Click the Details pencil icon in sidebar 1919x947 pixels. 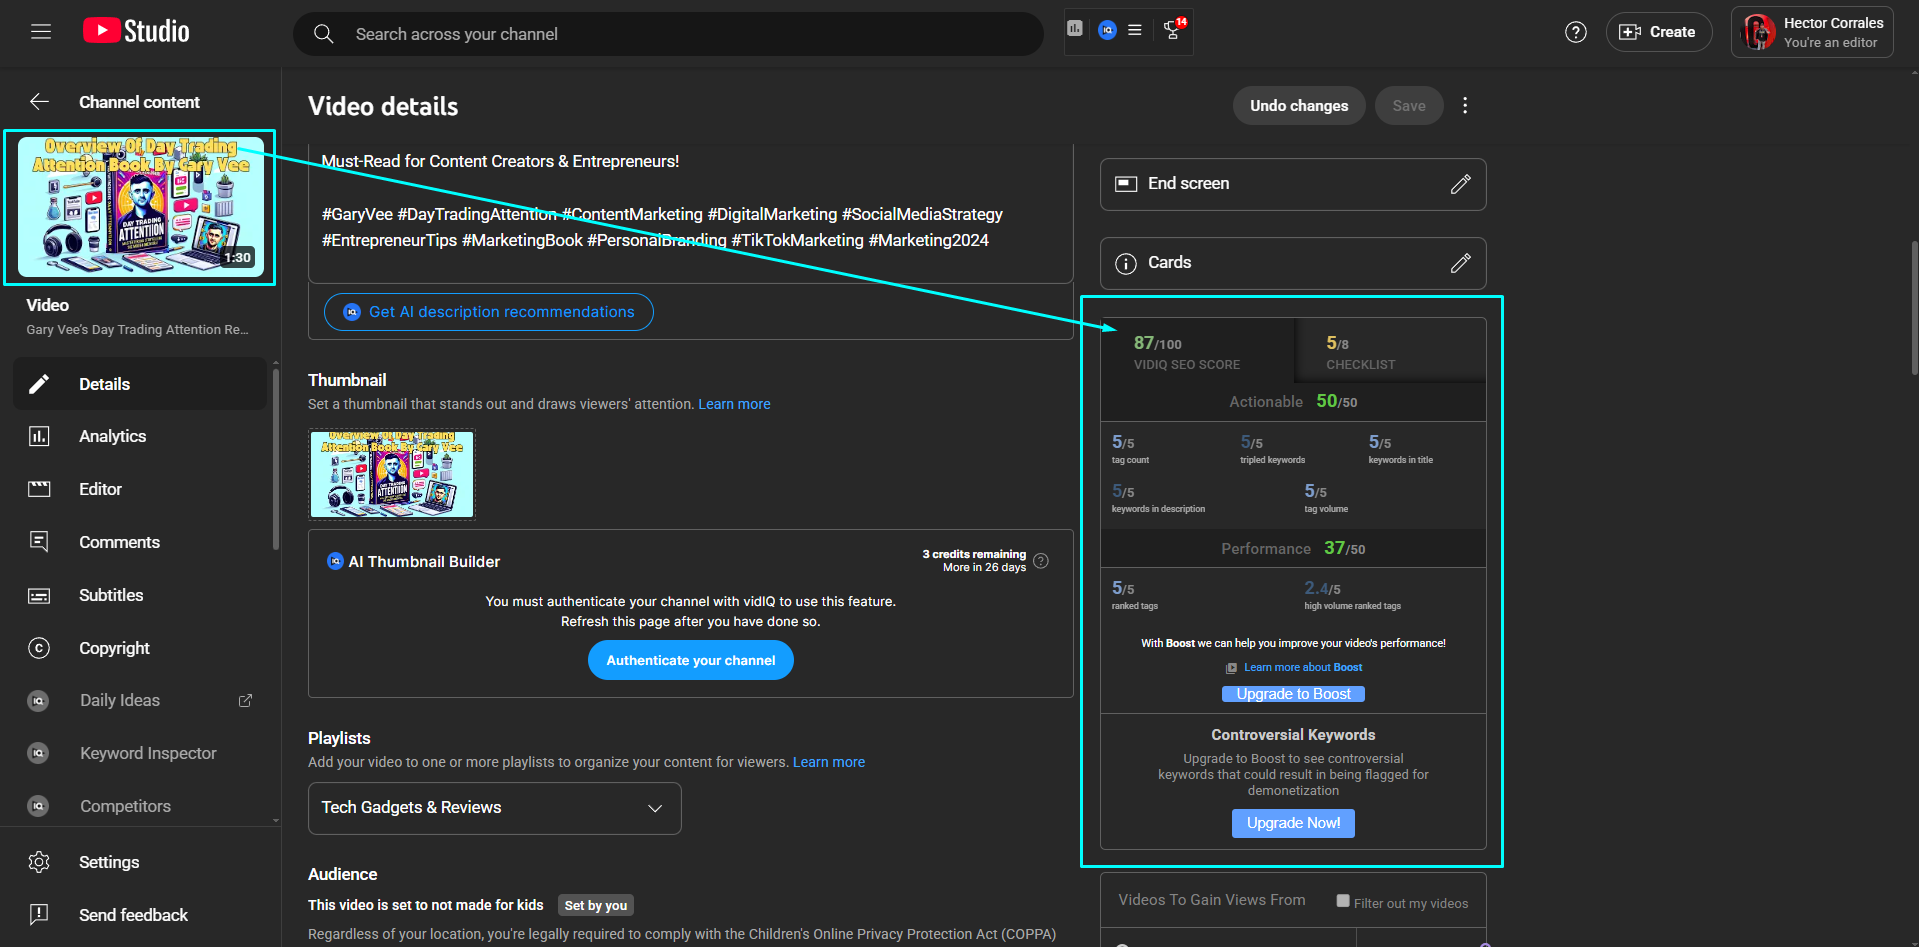point(39,384)
